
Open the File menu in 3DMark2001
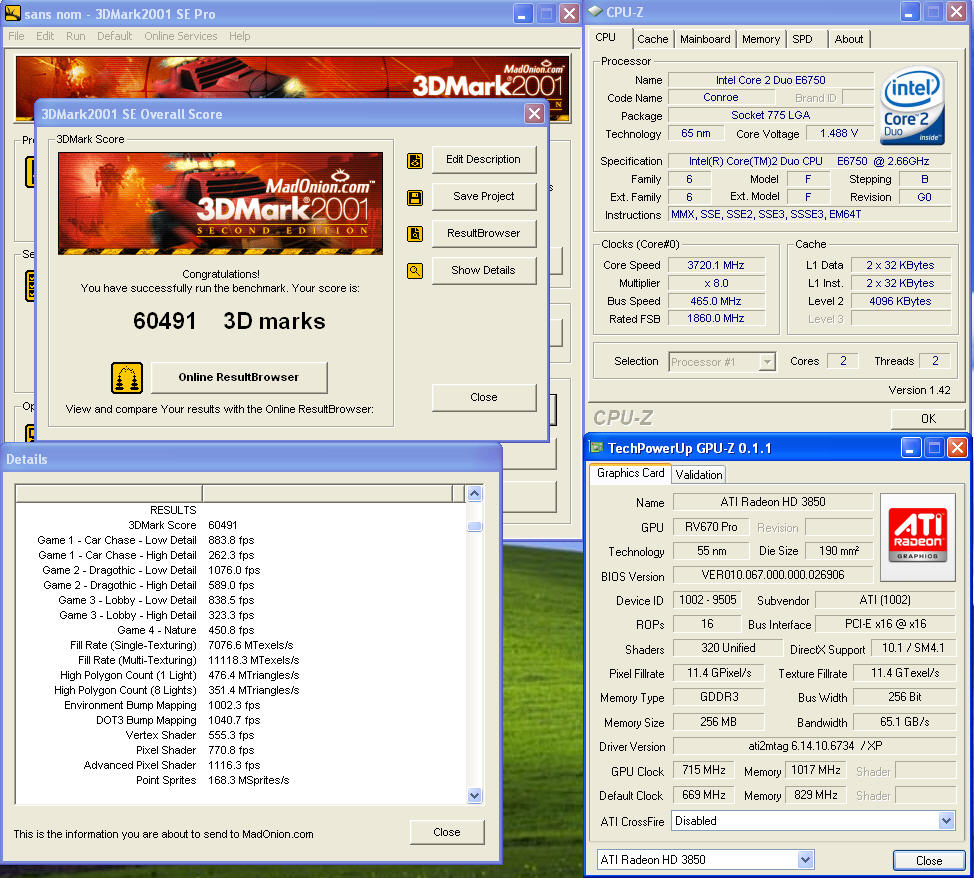16,36
